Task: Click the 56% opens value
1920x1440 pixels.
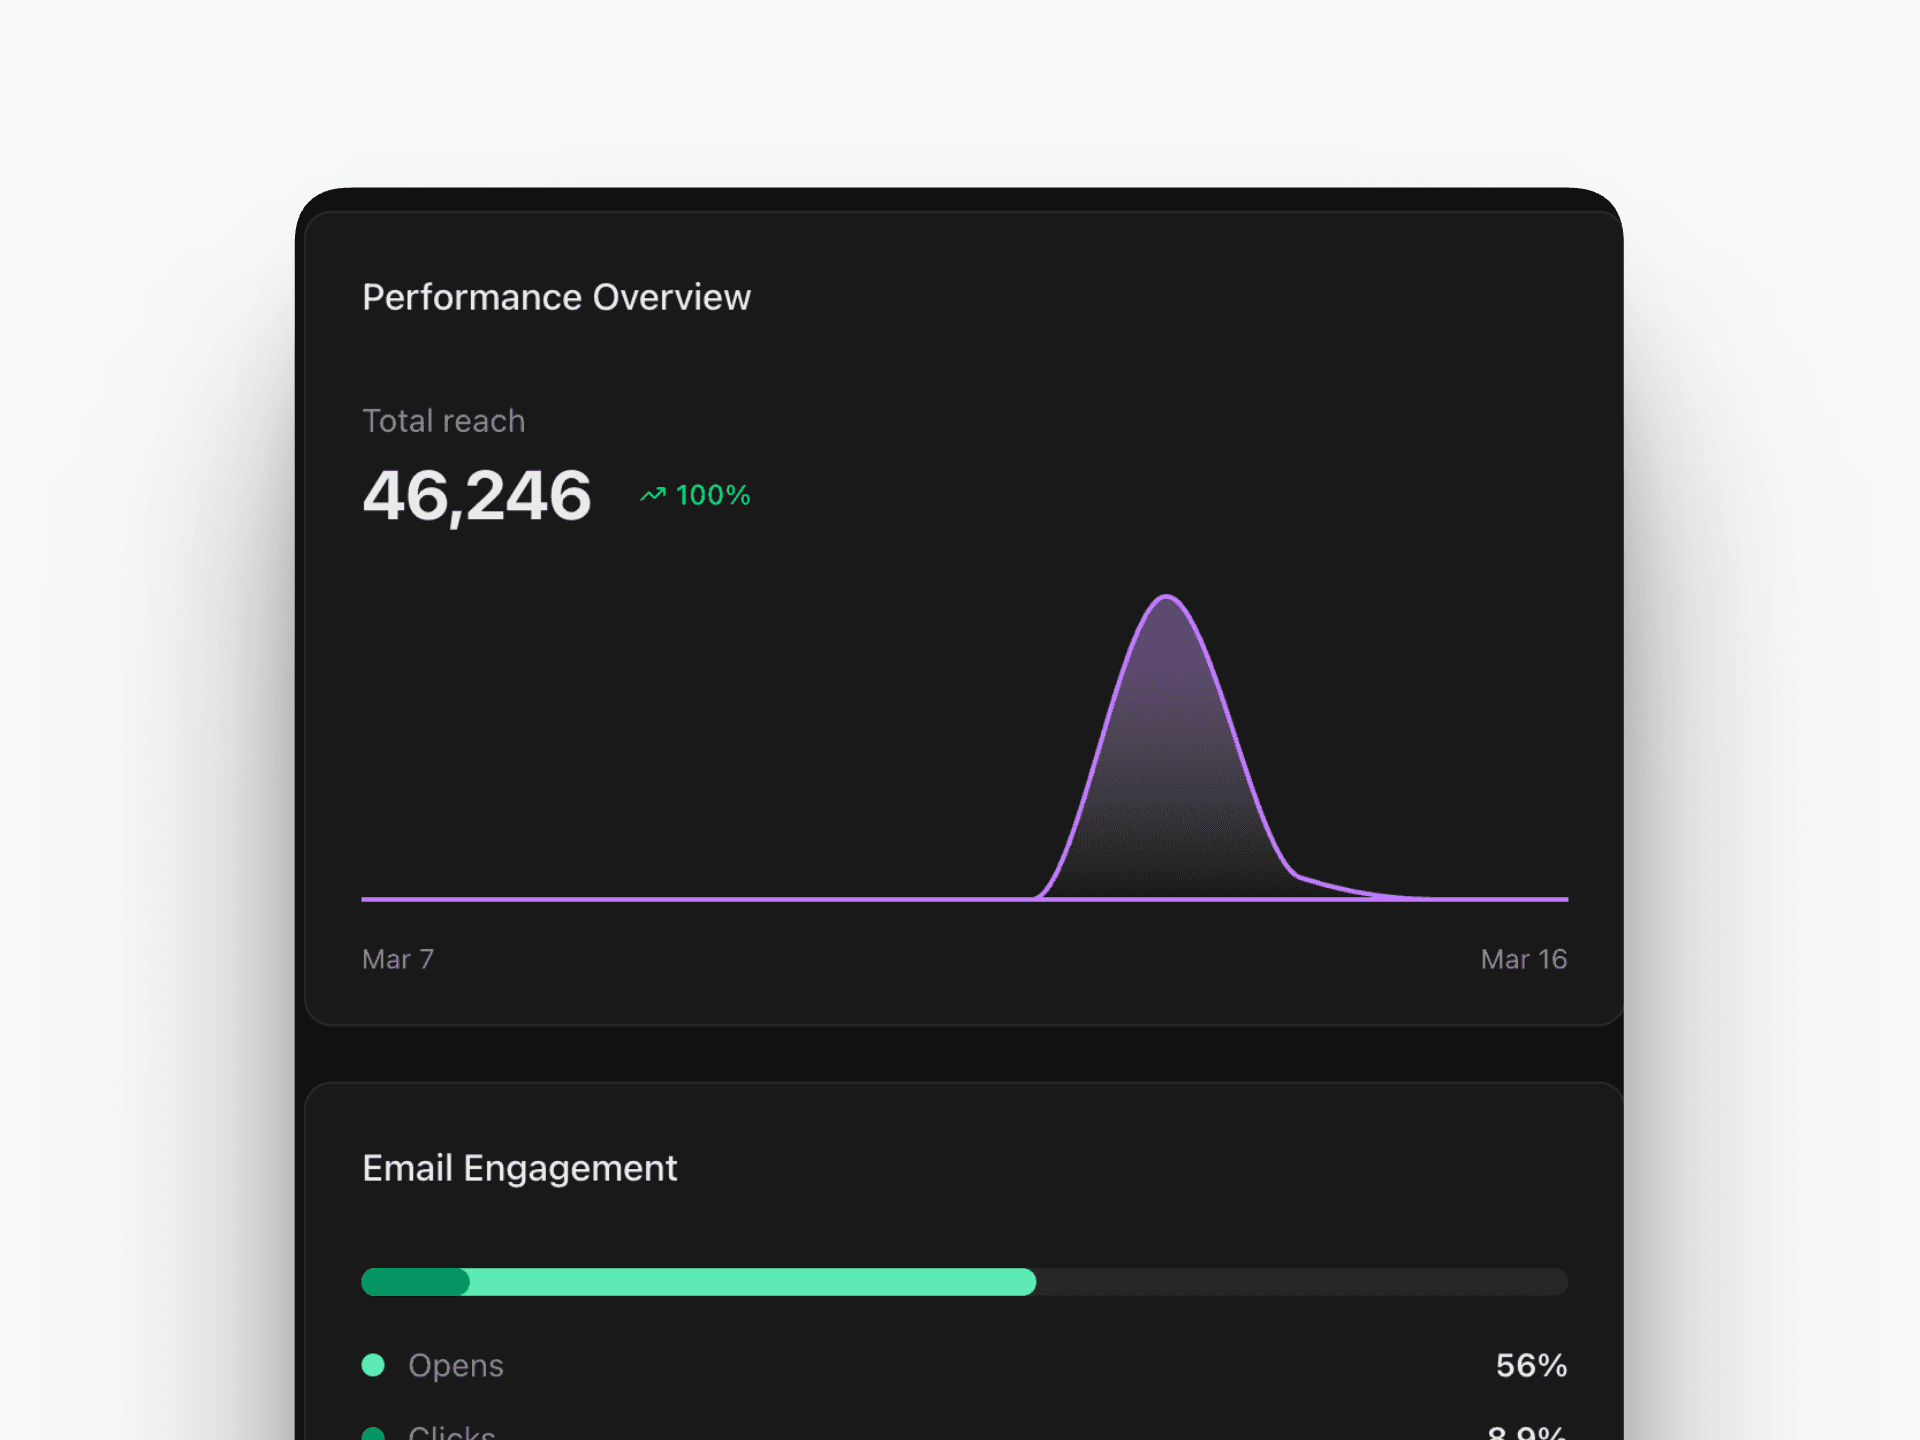Action: (1530, 1365)
